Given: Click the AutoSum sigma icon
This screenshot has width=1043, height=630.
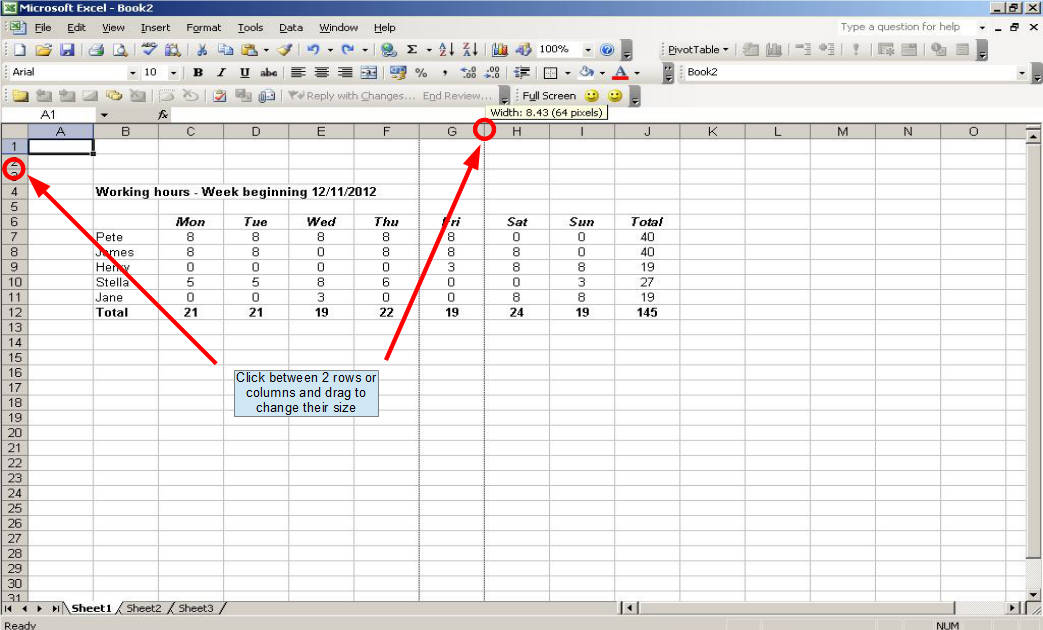Looking at the screenshot, I should 411,49.
